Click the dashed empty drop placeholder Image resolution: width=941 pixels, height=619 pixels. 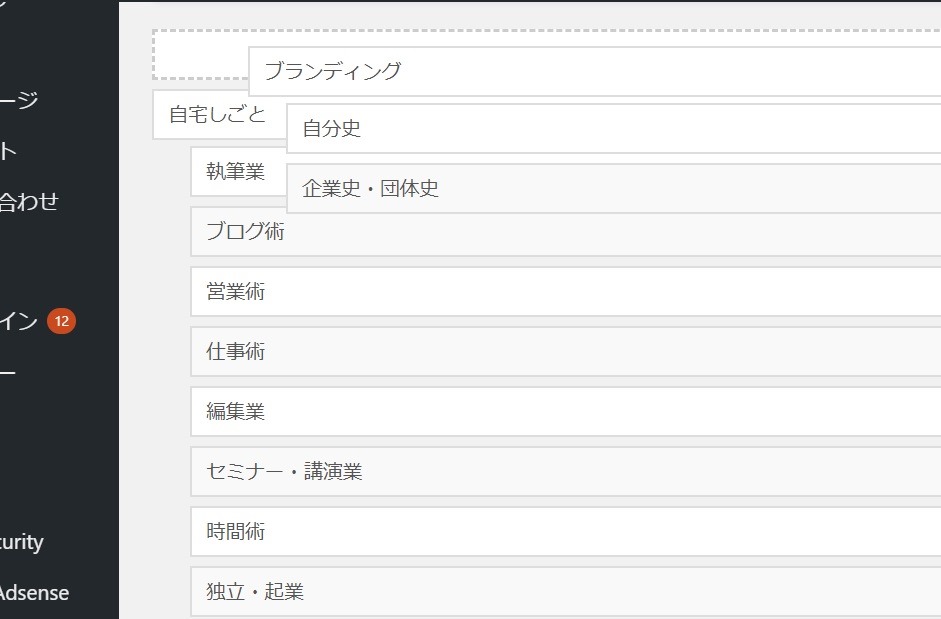pyautogui.click(x=200, y=55)
